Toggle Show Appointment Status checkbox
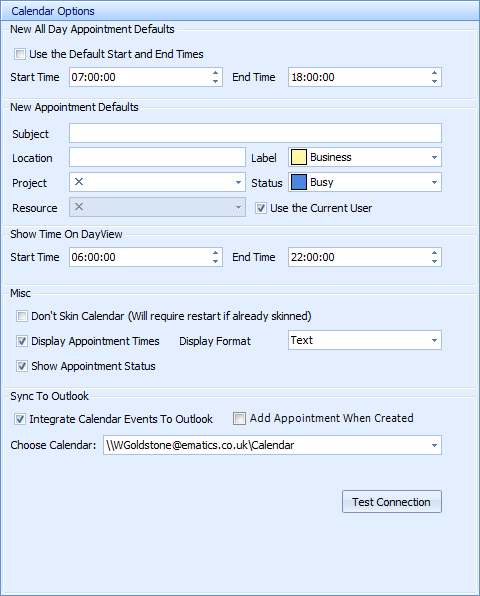The width and height of the screenshot is (480, 596). [x=22, y=366]
